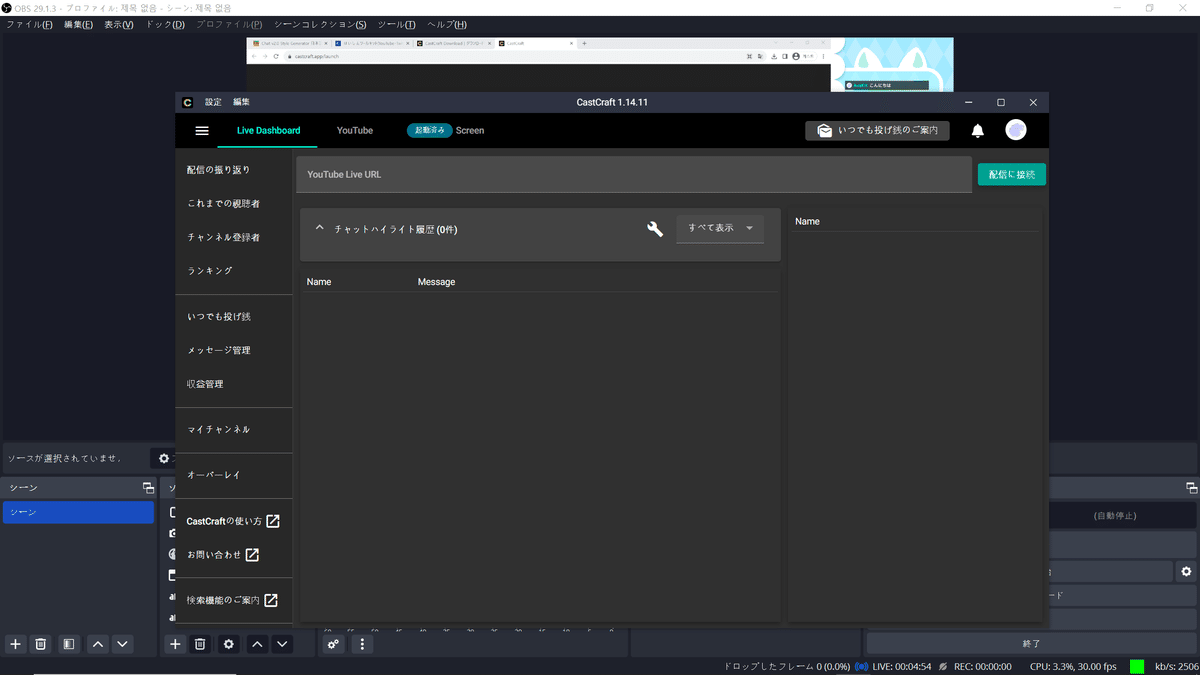The image size is (1200, 675).
Task: Click the external link icon beside CastCraftの使い方
Action: [272, 521]
